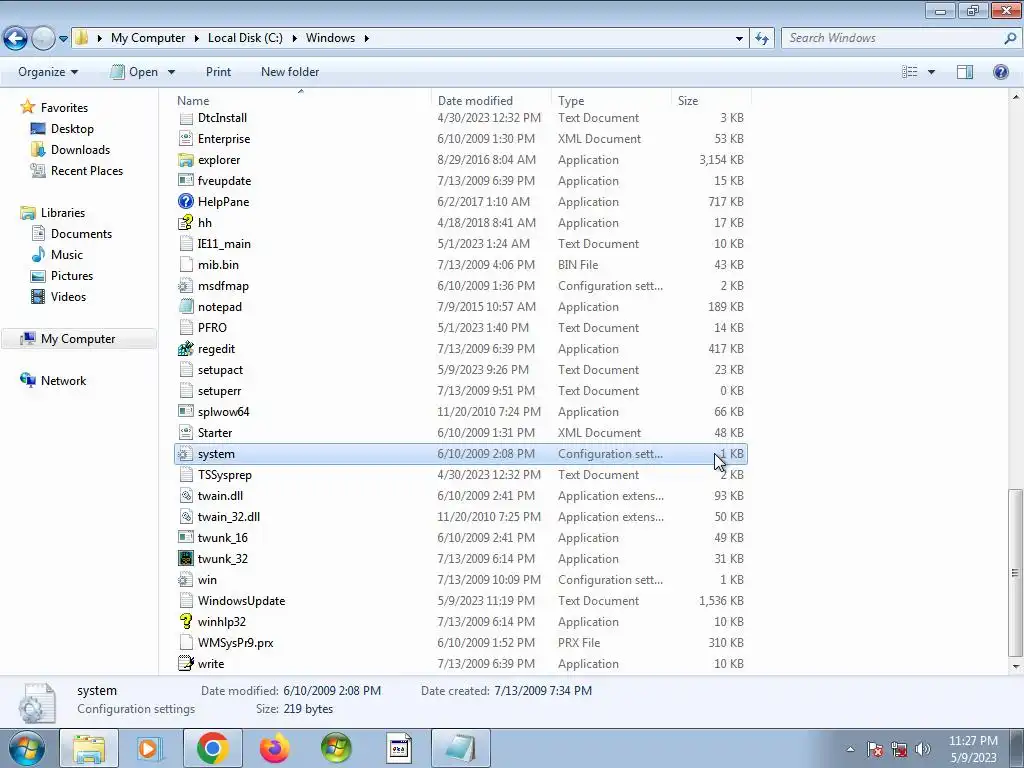Open Windows Media Player from taskbar
This screenshot has width=1024, height=768.
point(150,748)
